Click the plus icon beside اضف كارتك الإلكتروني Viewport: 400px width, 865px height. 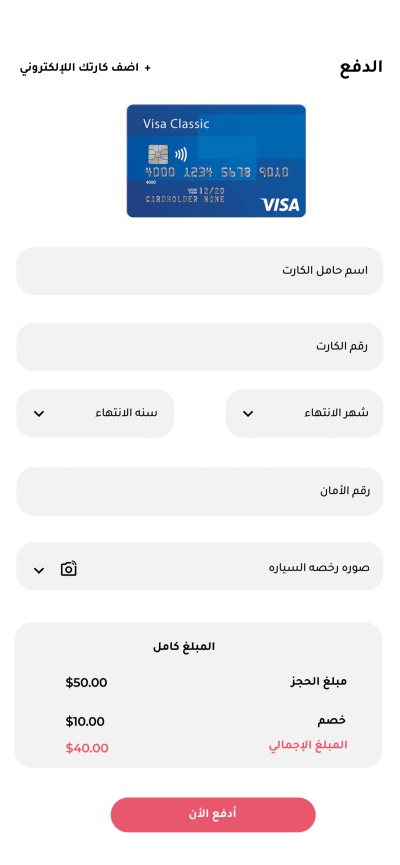(x=147, y=68)
